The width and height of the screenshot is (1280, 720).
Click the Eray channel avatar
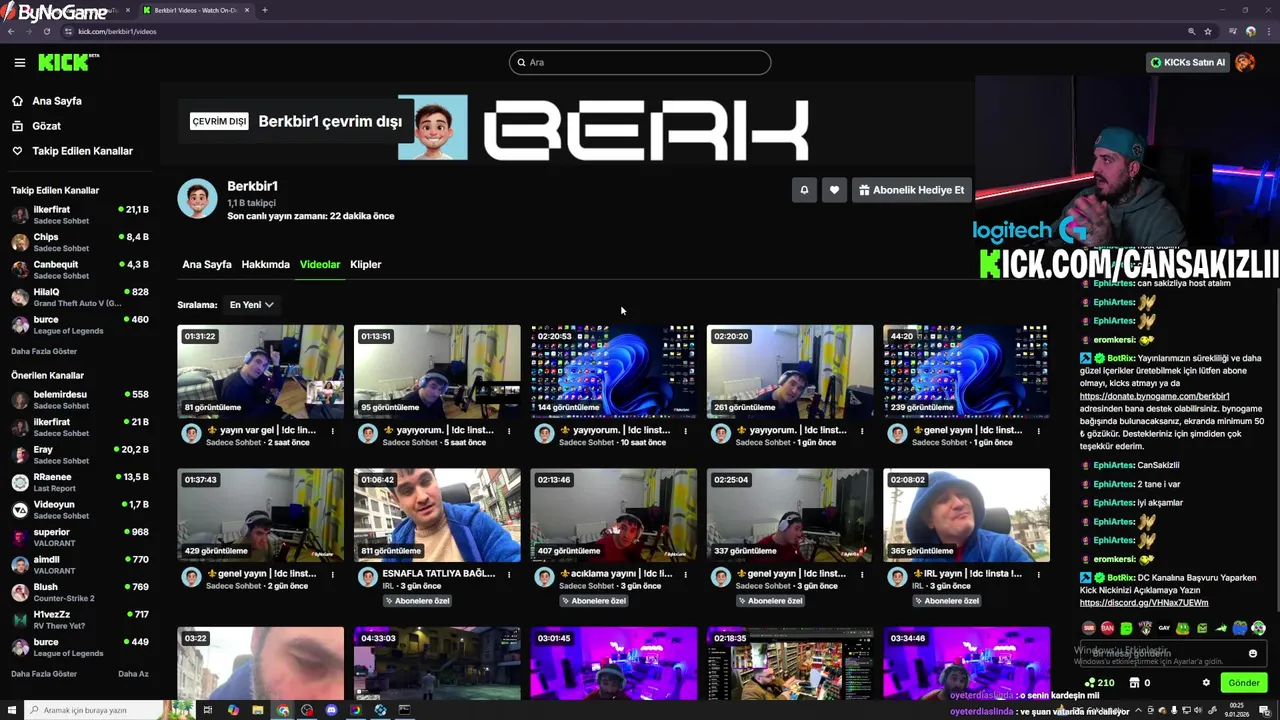pyautogui.click(x=20, y=455)
